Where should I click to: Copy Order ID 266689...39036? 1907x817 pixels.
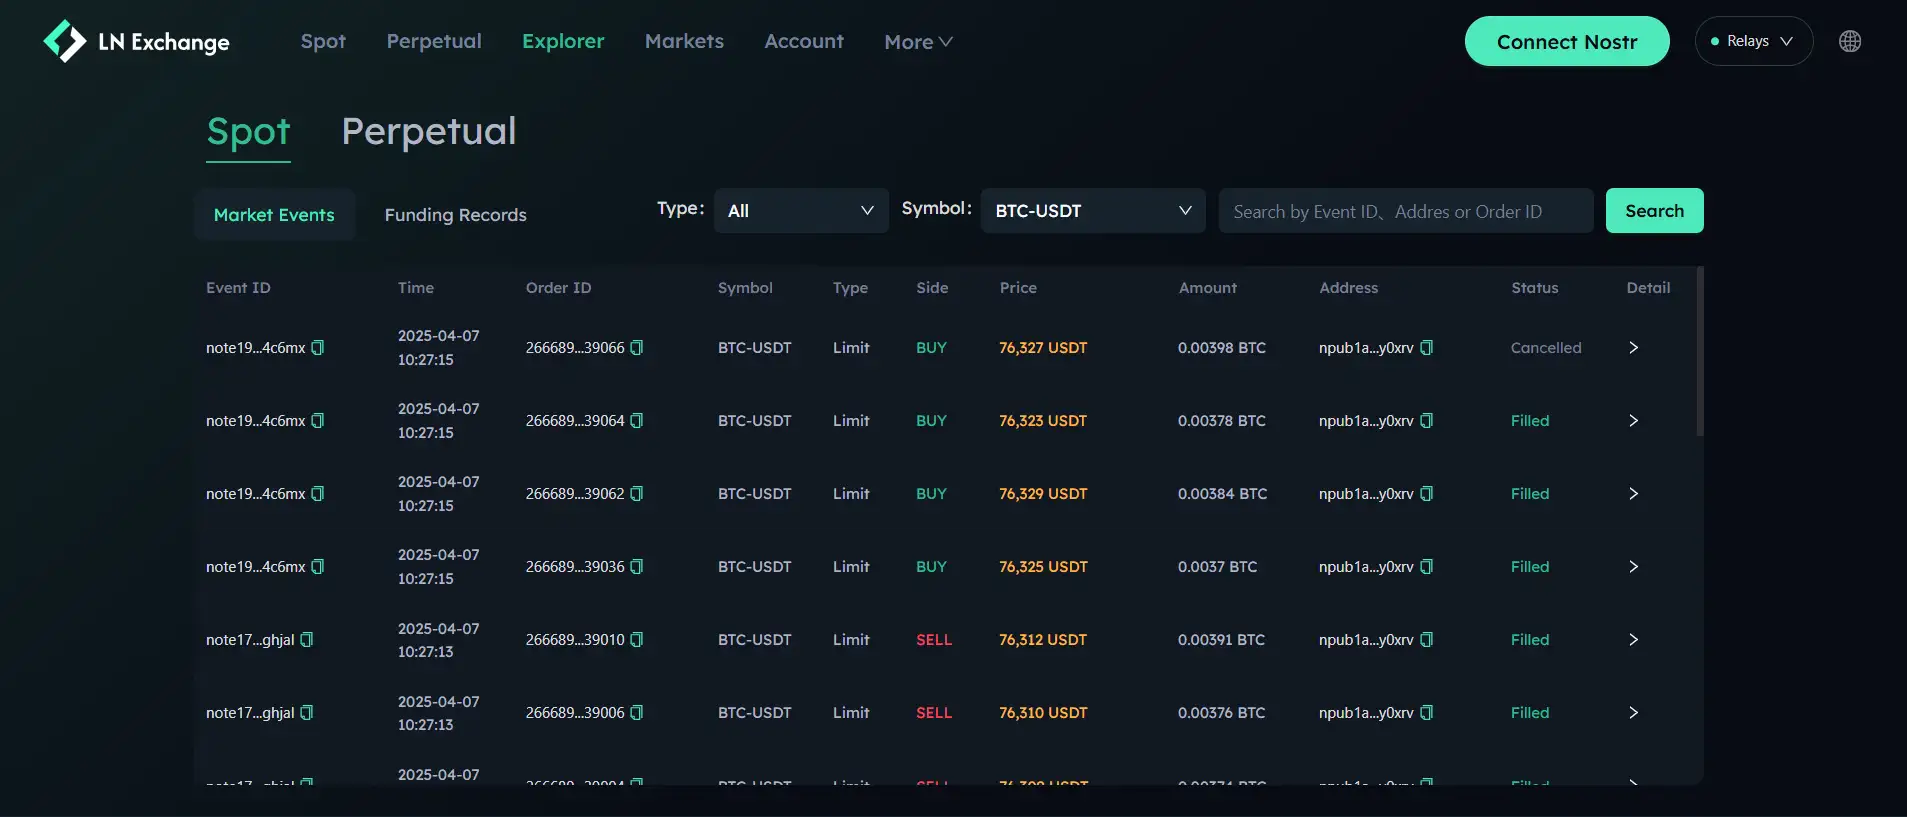pos(637,567)
